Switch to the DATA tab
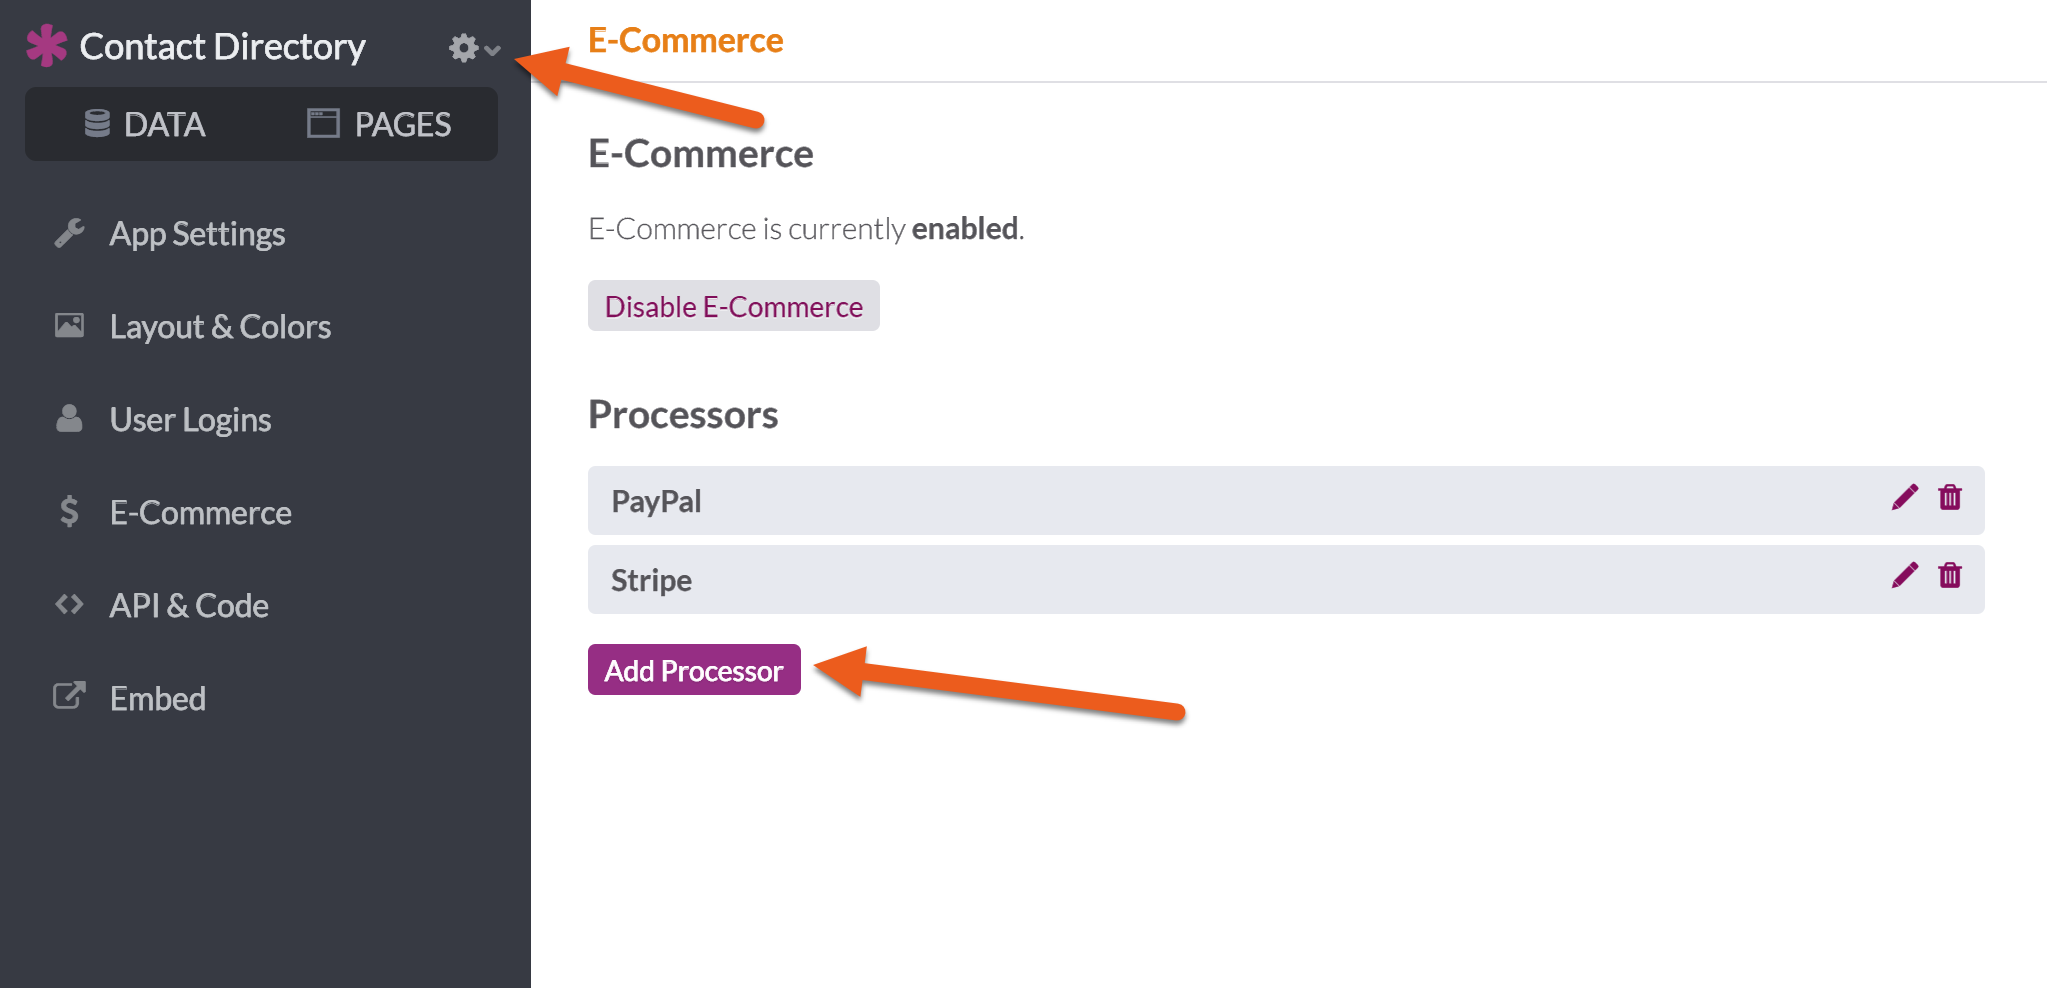 pyautogui.click(x=145, y=124)
